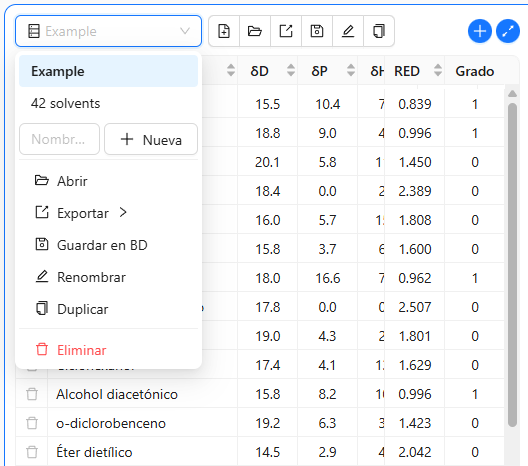
Task: Click the save to database toolbar icon
Action: [317, 31]
